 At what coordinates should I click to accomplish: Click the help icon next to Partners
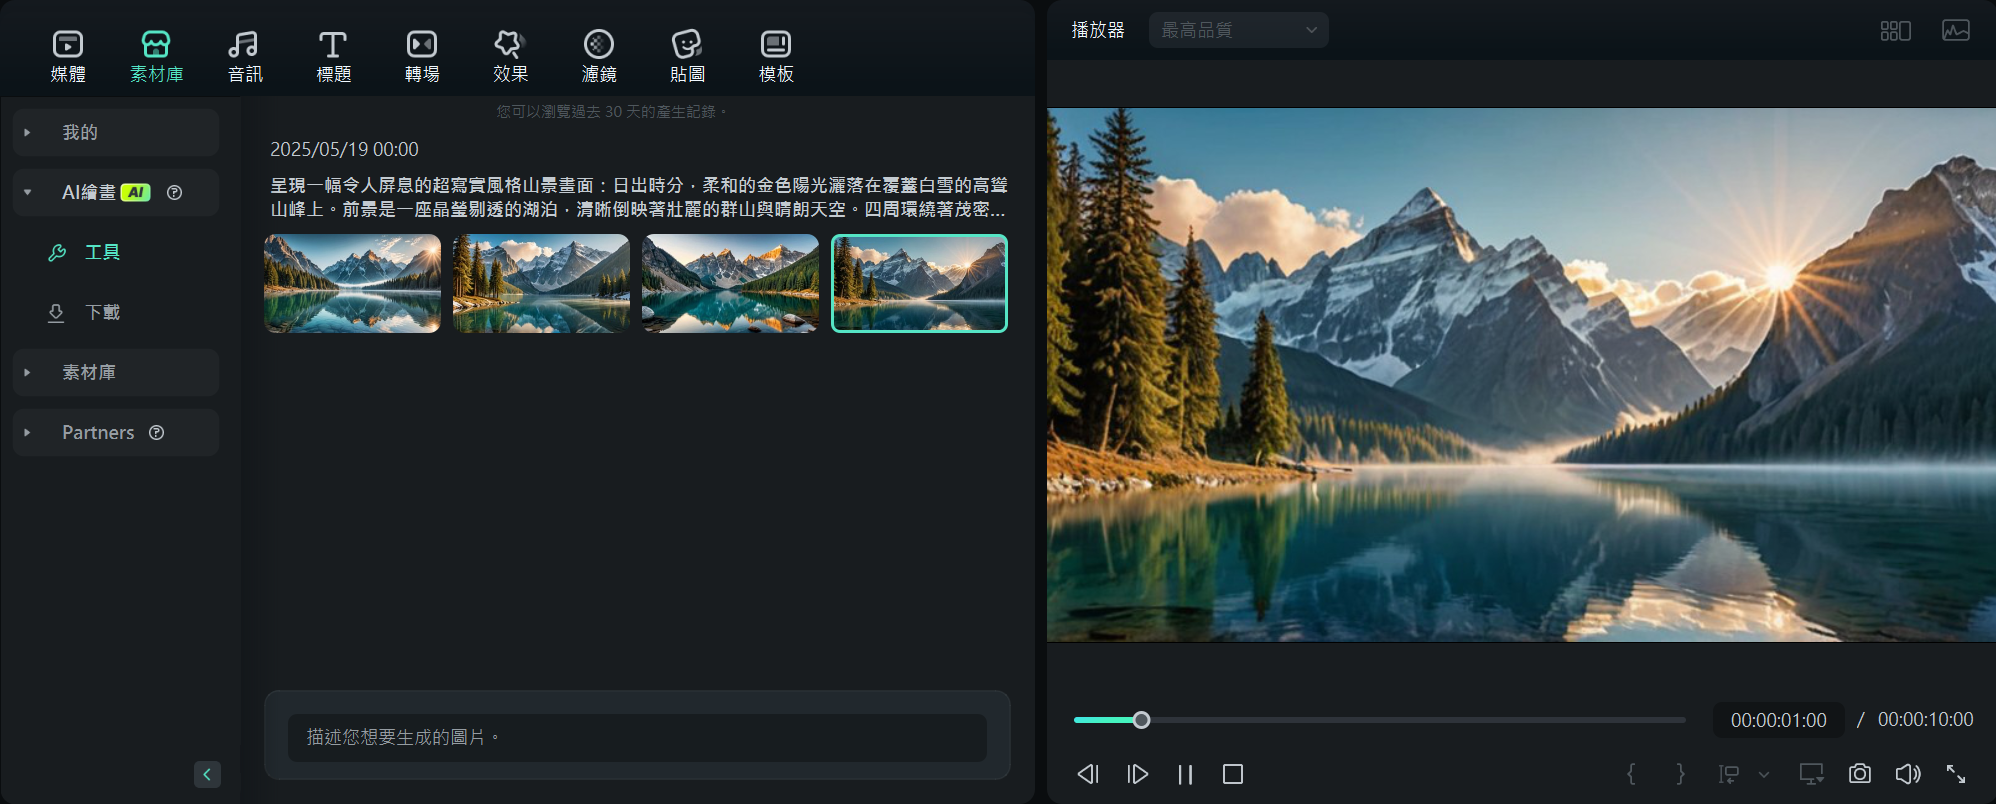click(x=156, y=432)
